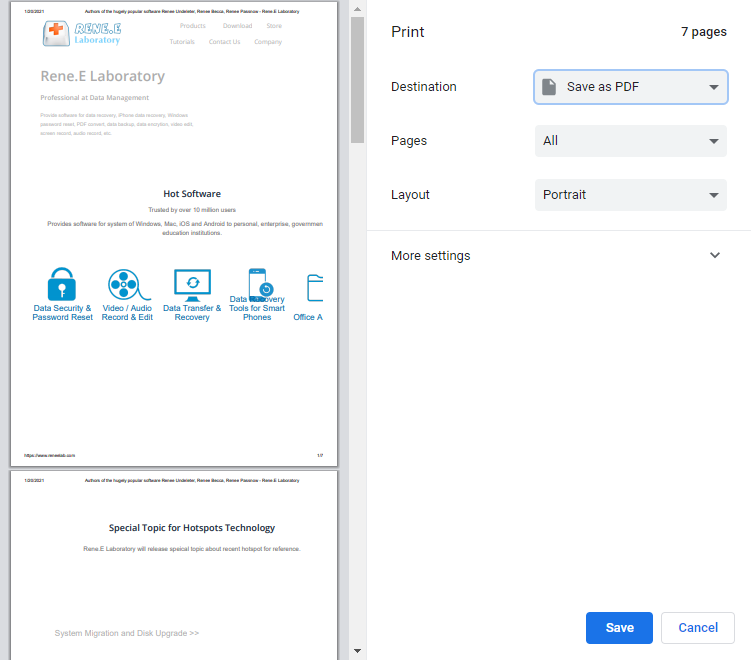Open the Destination dropdown set to Save as PDF
Image resolution: width=751 pixels, height=660 pixels.
coord(630,87)
